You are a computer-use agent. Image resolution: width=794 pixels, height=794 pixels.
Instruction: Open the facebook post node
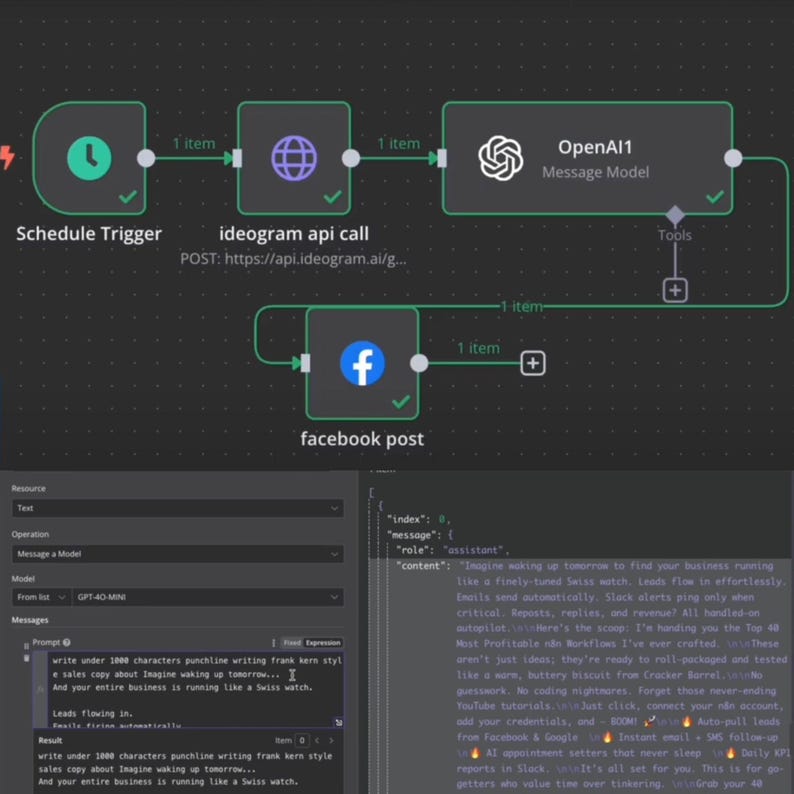tap(362, 363)
